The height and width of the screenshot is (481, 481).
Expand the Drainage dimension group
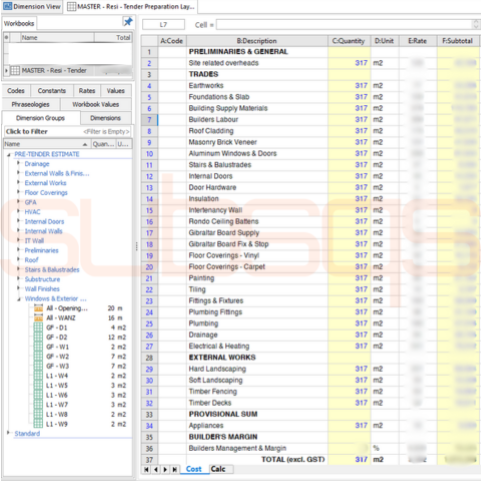pyautogui.click(x=19, y=163)
